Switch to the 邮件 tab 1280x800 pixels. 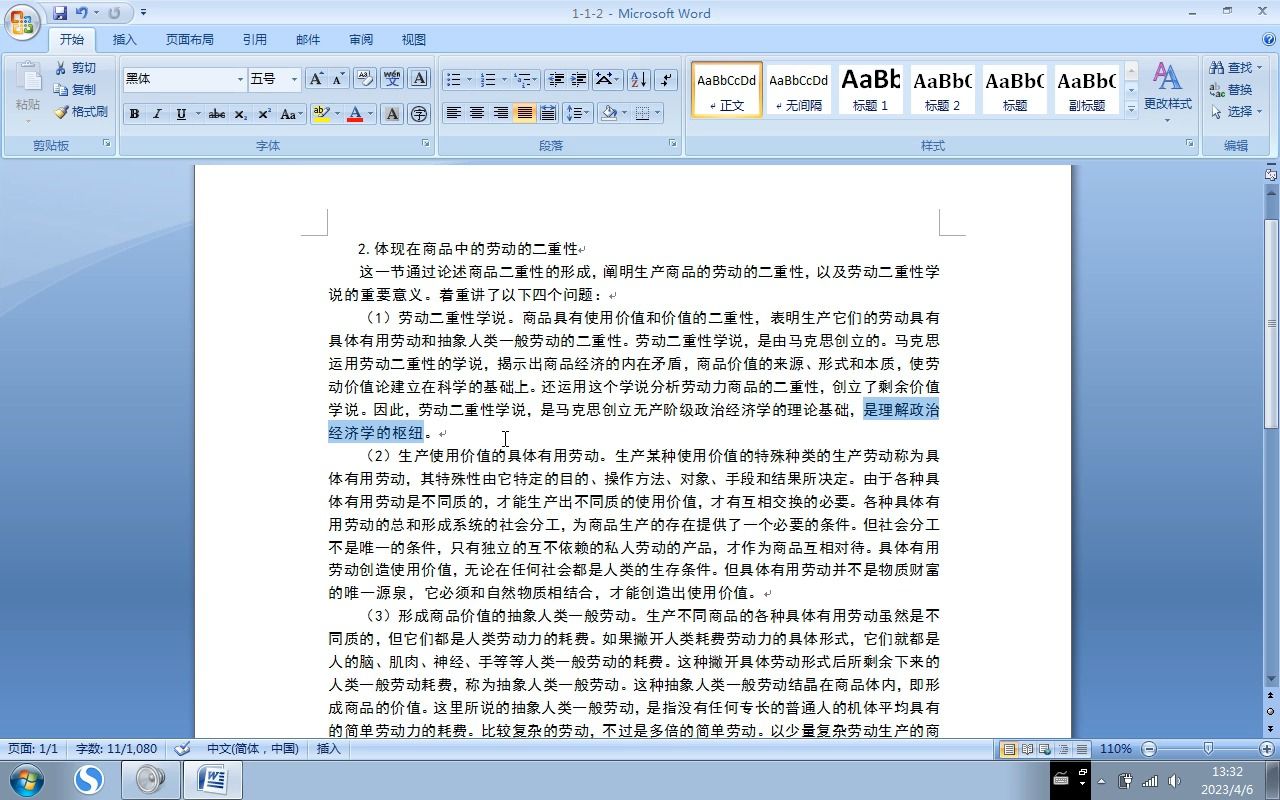click(308, 40)
